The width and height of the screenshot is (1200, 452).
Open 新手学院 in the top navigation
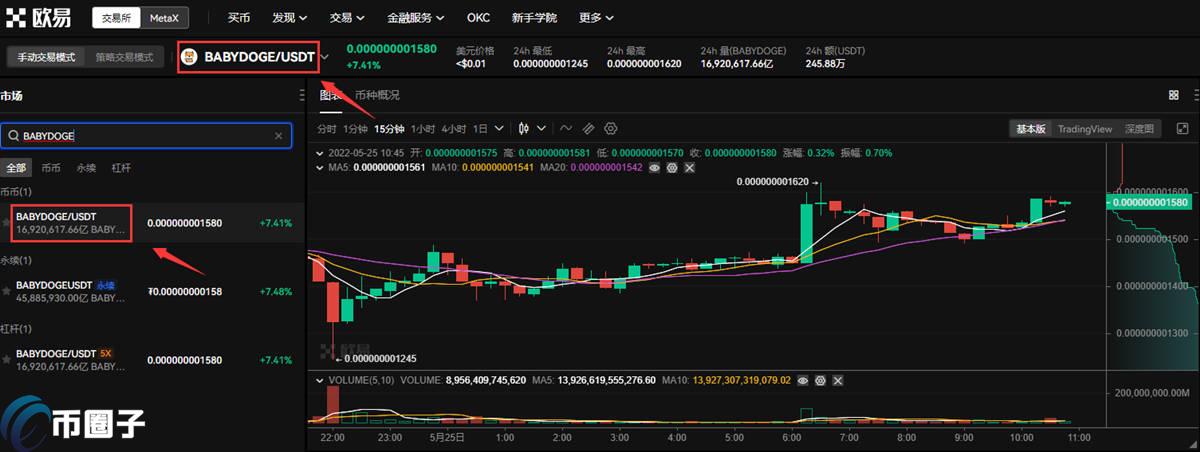point(535,18)
